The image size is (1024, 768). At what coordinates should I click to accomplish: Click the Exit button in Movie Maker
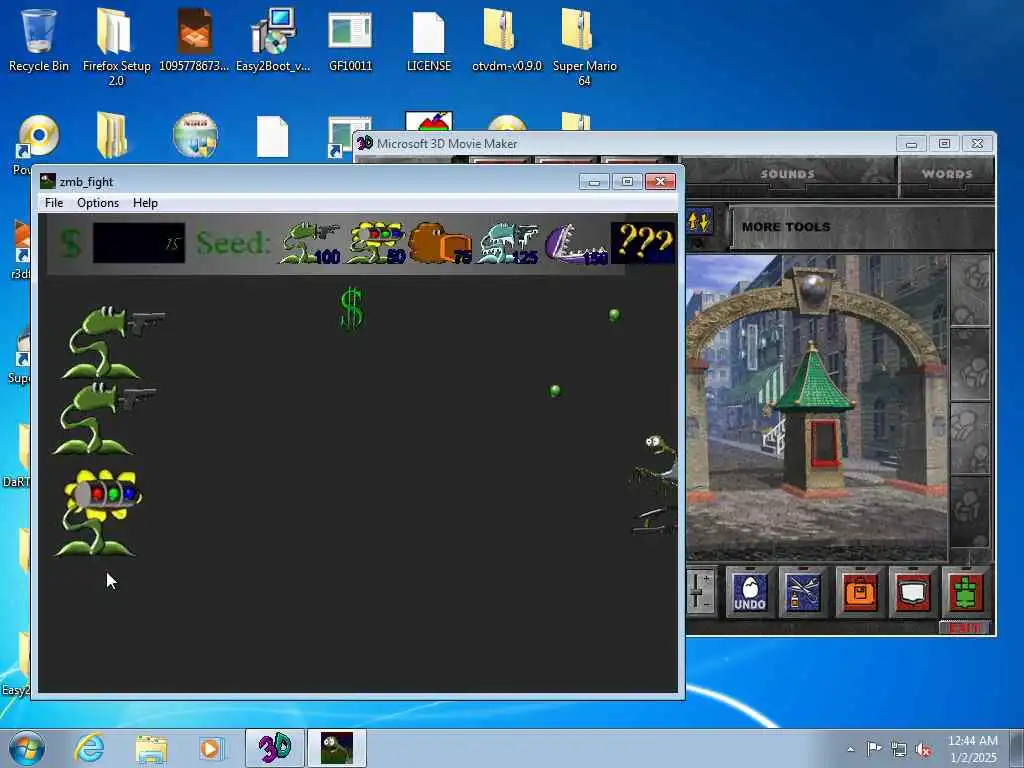click(x=965, y=628)
